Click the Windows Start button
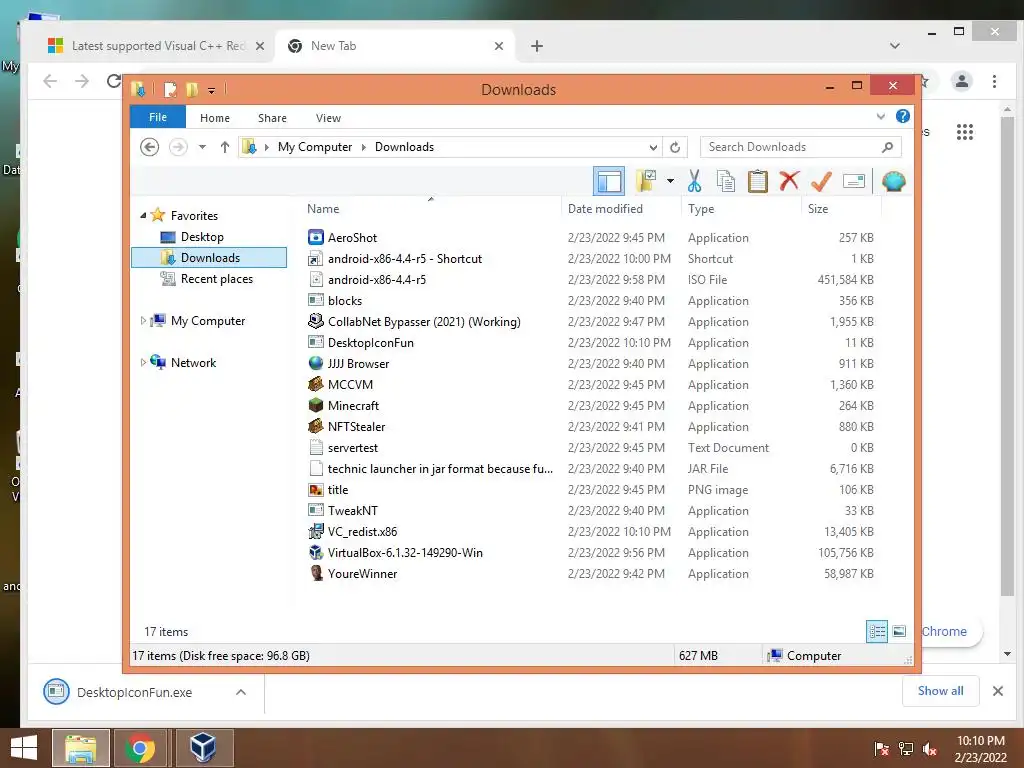Screen dimensions: 1024x768 (x=24, y=748)
